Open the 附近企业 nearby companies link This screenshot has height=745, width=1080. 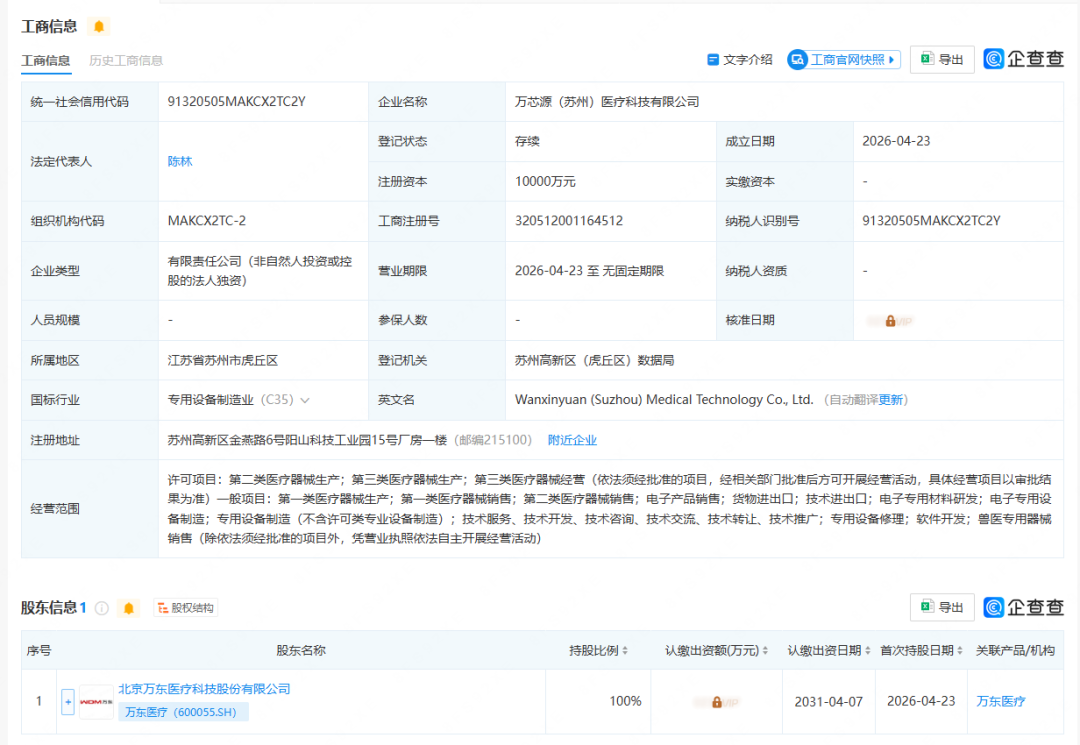point(572,440)
